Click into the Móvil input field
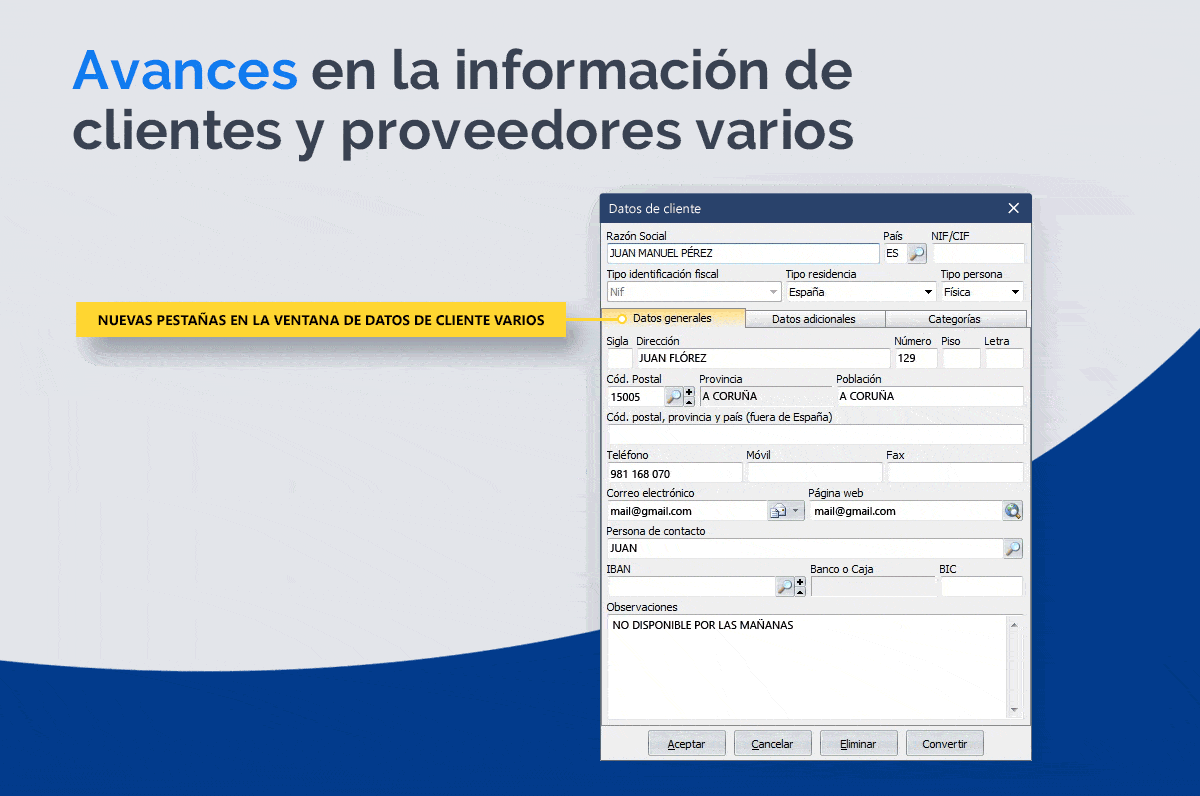 pyautogui.click(x=814, y=473)
